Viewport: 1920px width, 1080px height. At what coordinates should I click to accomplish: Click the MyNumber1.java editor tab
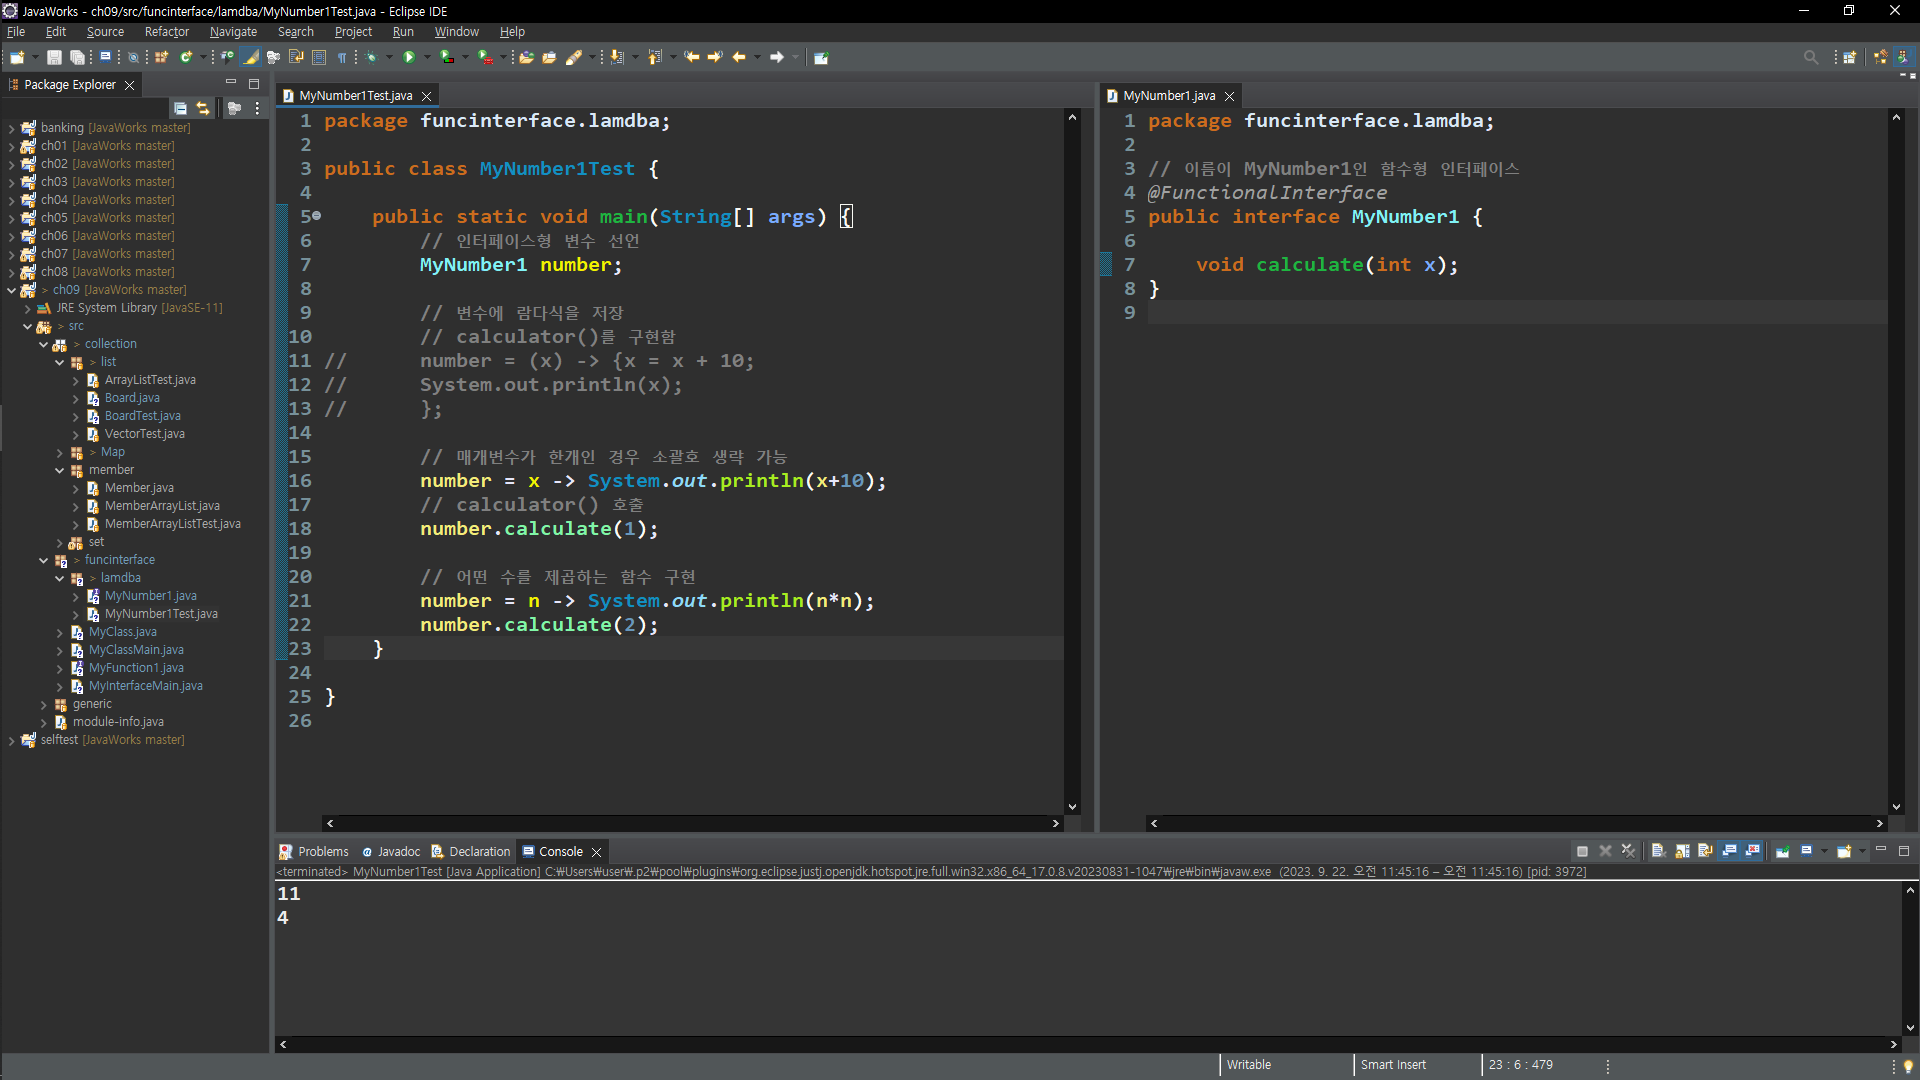tap(1168, 96)
